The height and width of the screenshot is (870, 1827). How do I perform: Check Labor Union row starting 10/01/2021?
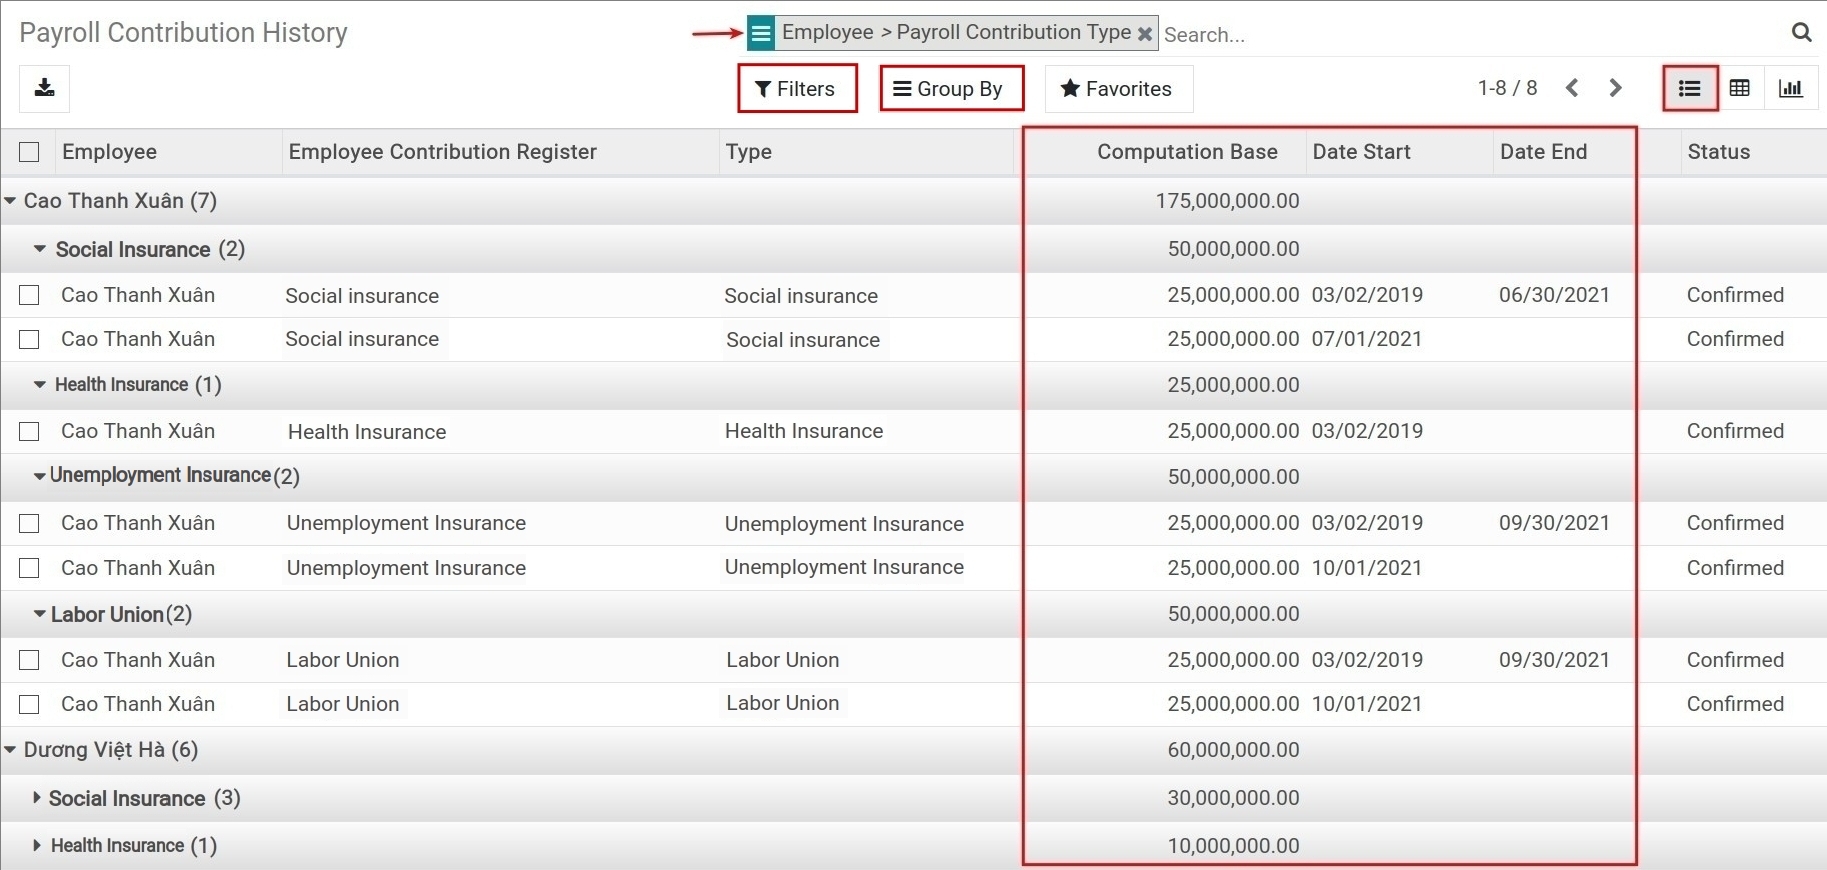coord(29,704)
